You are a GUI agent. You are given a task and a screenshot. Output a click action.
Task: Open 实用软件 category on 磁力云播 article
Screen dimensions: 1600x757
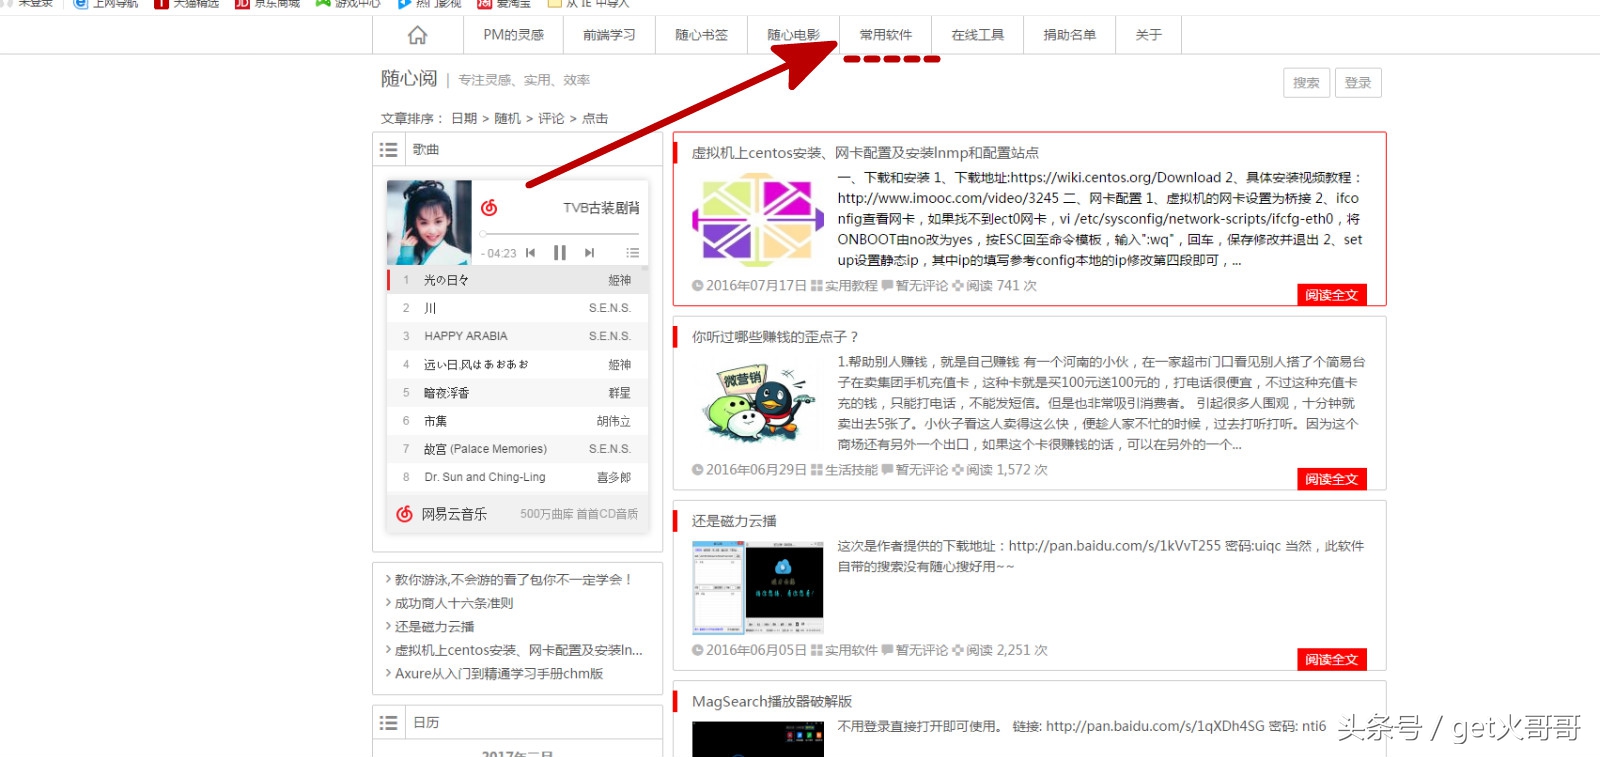point(851,650)
